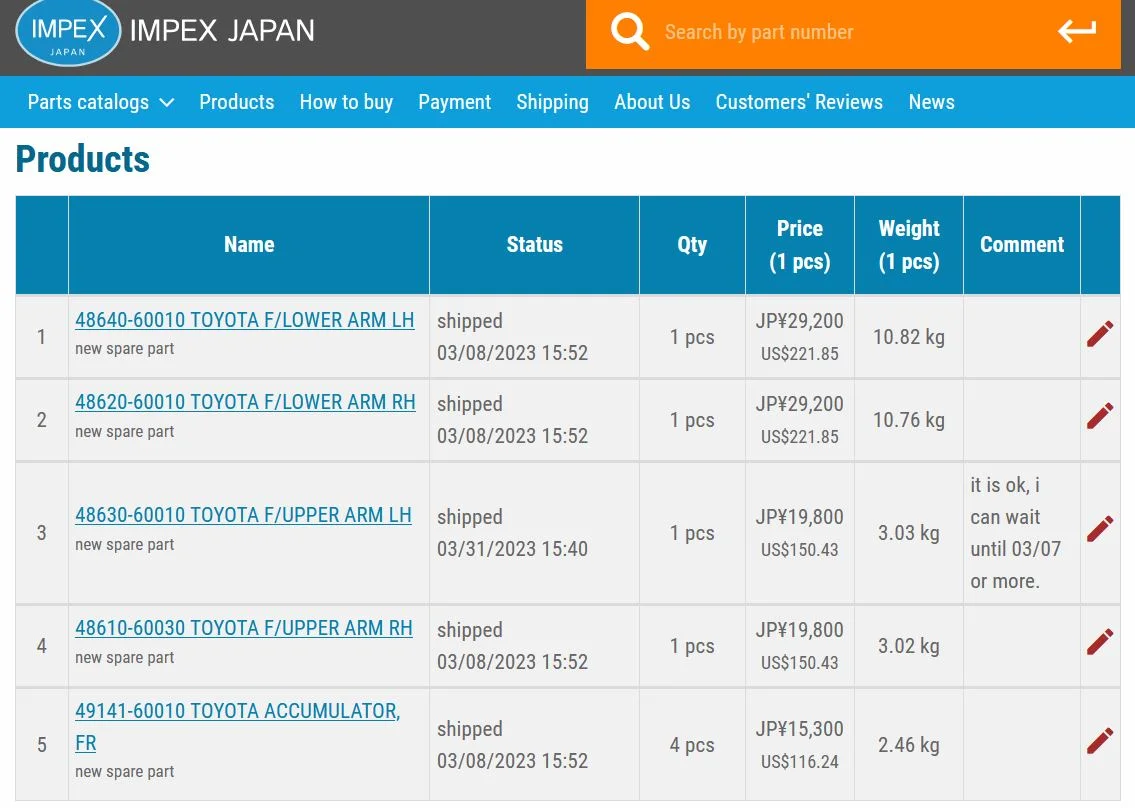Image resolution: width=1135 pixels, height=808 pixels.
Task: Open 48620-60010 TOYOTA F/LOWER ARM RH link
Action: pos(245,403)
